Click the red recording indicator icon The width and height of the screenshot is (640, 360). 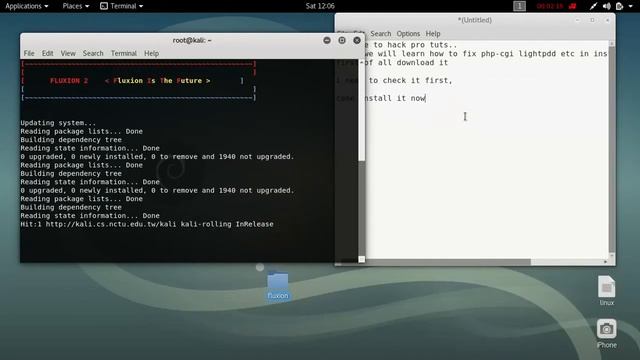coord(573,6)
